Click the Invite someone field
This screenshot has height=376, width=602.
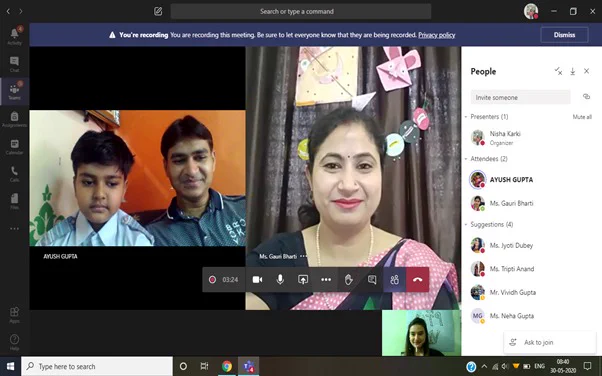tap(520, 97)
